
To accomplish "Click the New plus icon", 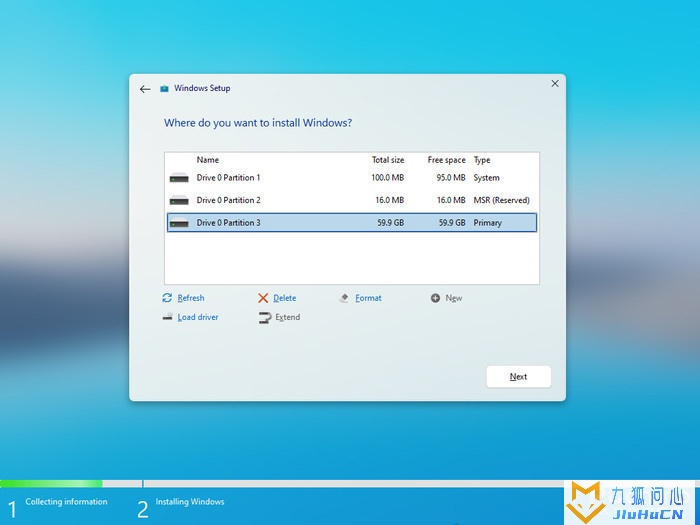I will point(435,298).
